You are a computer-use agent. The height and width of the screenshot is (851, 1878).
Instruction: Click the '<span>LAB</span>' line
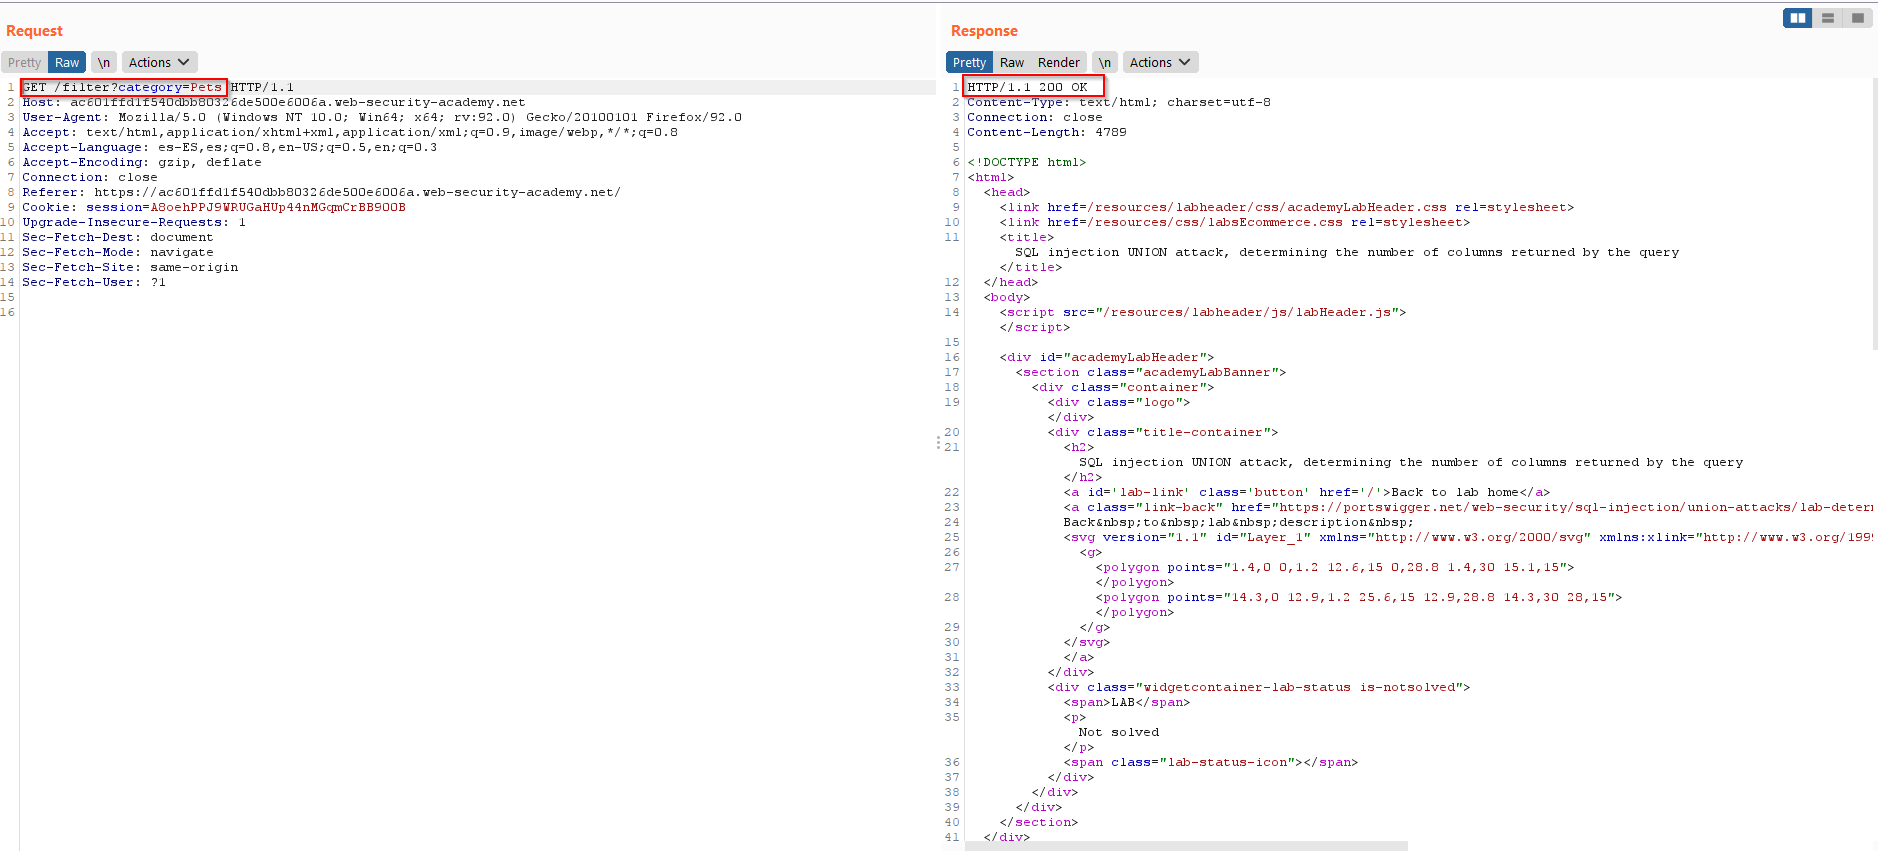(1127, 702)
